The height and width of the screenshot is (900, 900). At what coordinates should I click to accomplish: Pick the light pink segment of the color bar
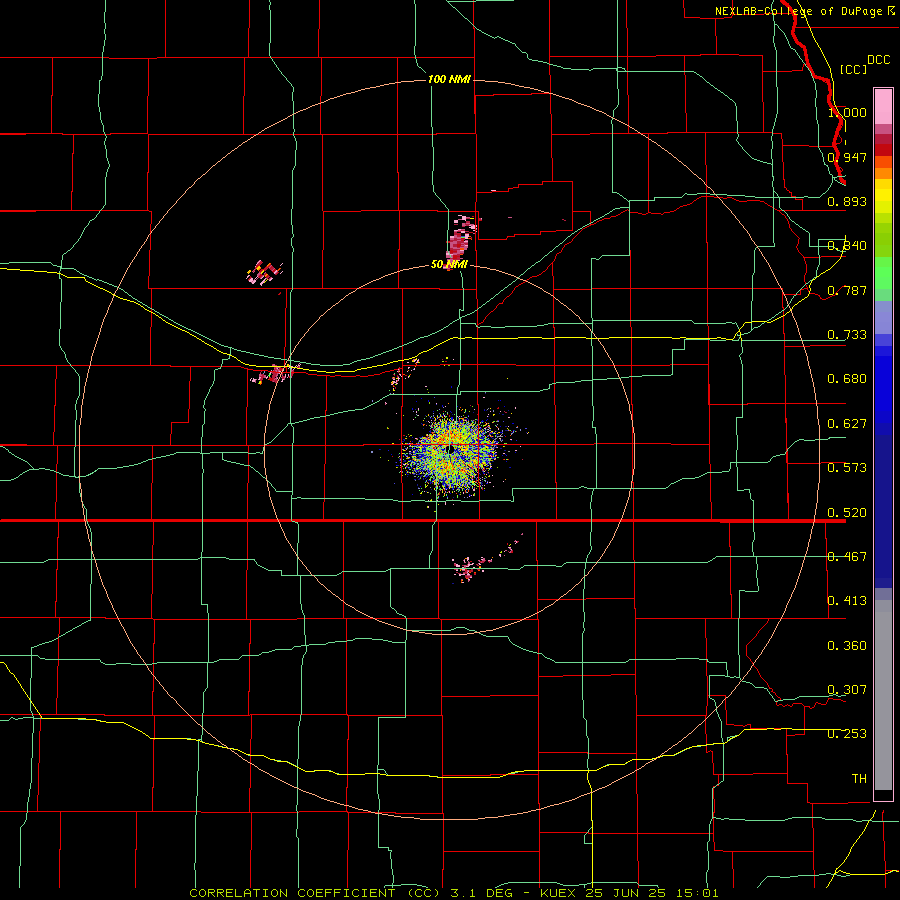pos(883,107)
